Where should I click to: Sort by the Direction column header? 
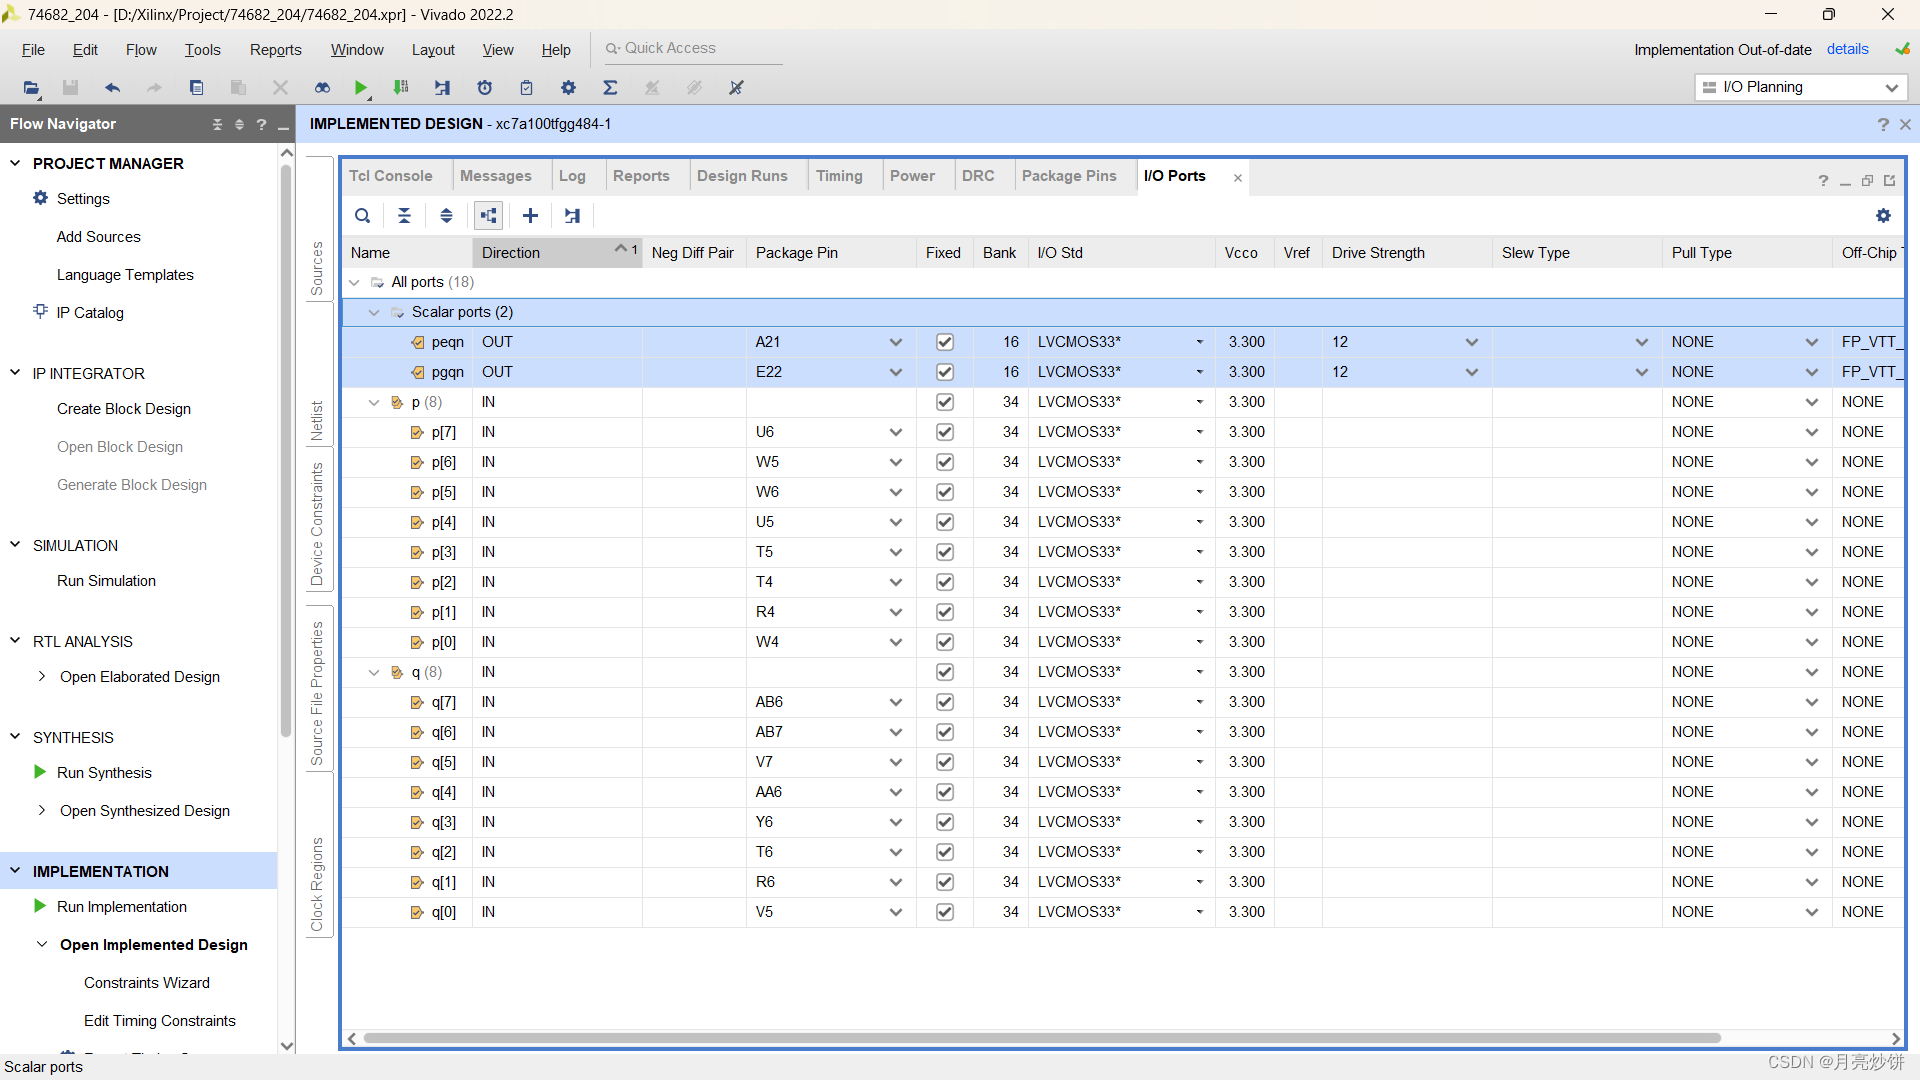pos(556,252)
